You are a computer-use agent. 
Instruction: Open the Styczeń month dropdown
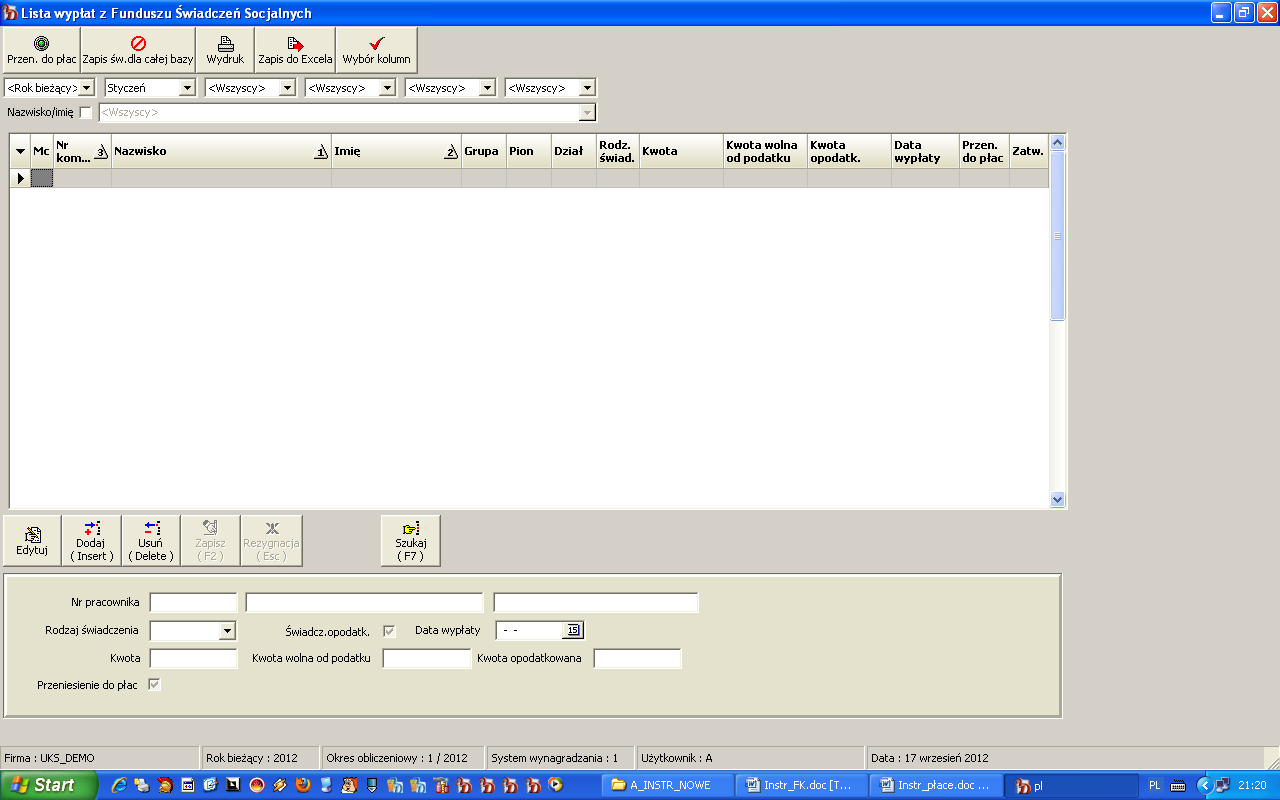pos(187,88)
